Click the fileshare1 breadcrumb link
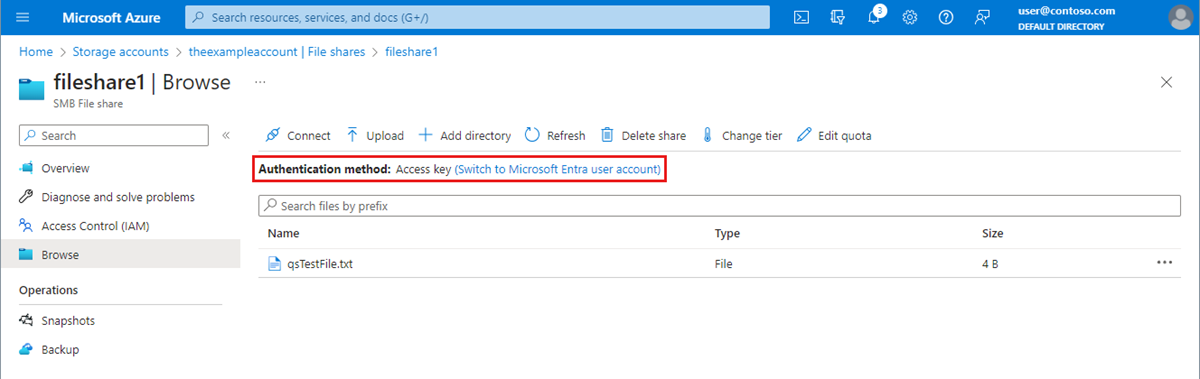The width and height of the screenshot is (1200, 379). 412,51
